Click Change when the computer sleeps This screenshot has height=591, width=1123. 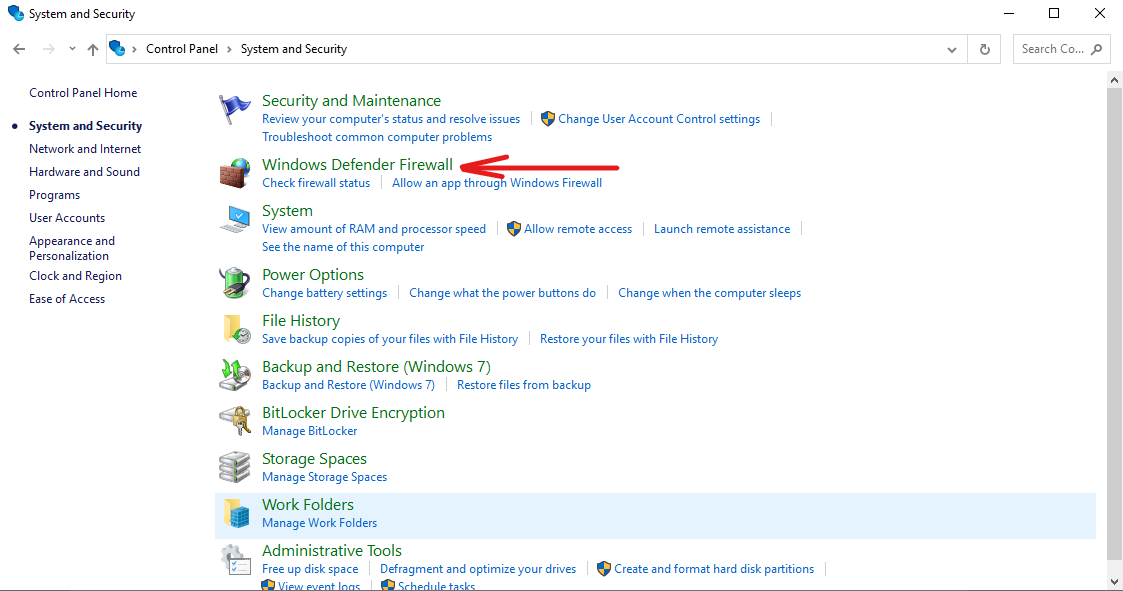click(710, 292)
